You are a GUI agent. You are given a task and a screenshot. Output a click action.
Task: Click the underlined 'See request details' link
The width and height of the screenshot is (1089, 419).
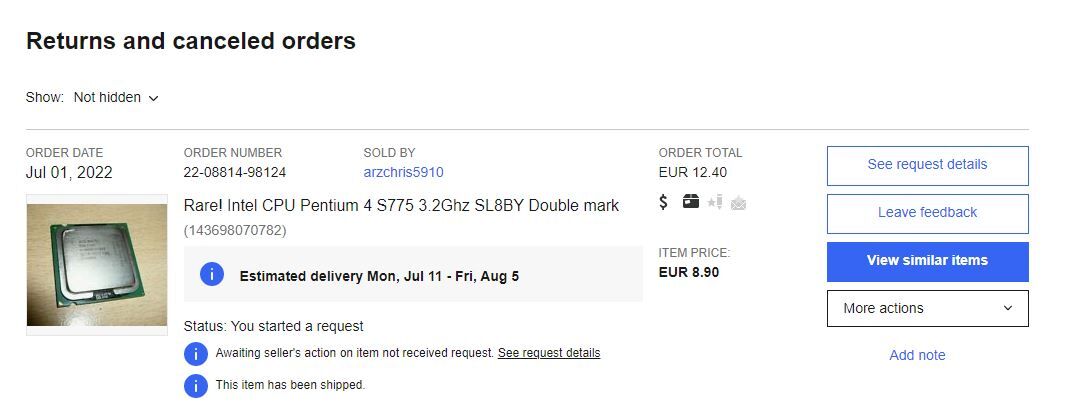click(549, 353)
